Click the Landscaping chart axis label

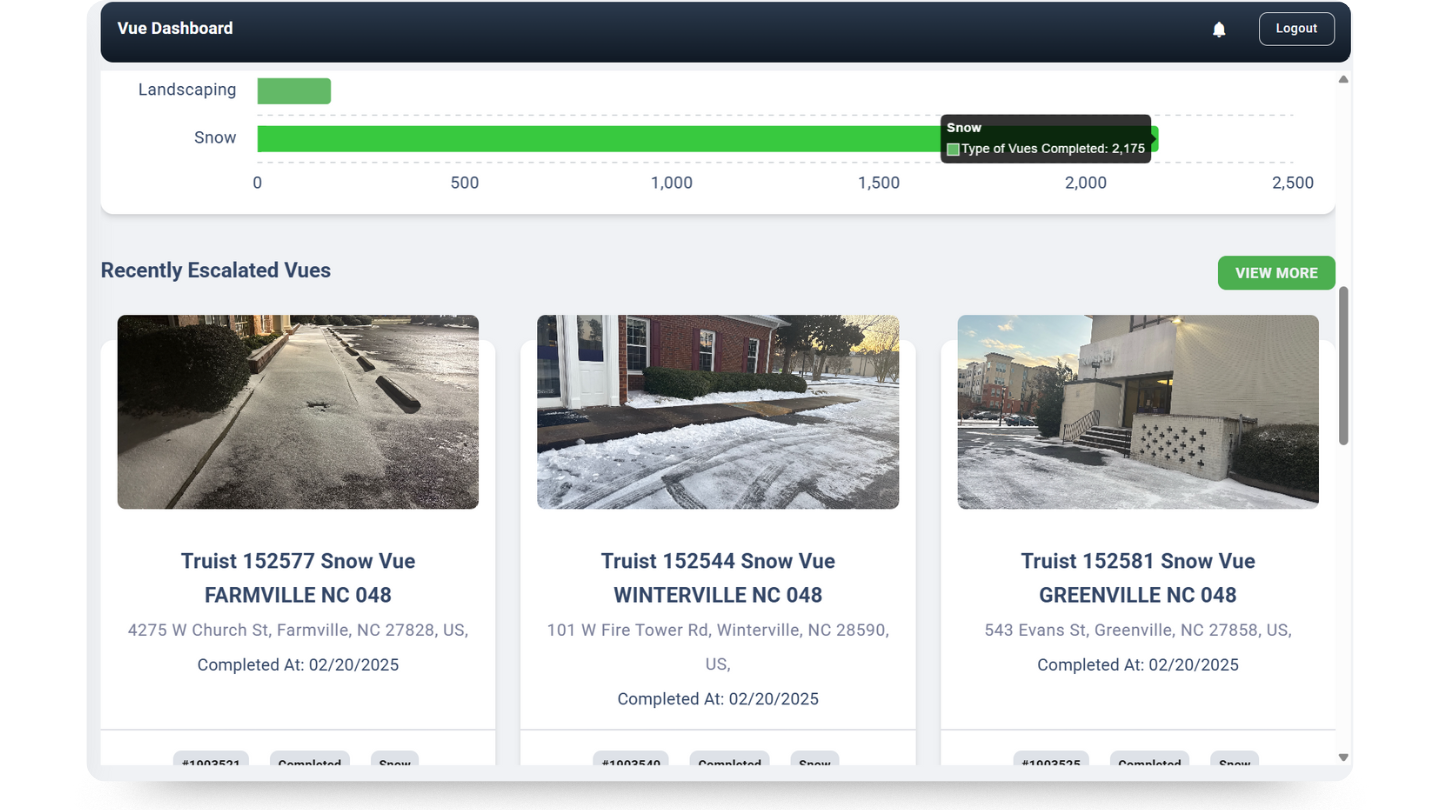click(x=187, y=90)
